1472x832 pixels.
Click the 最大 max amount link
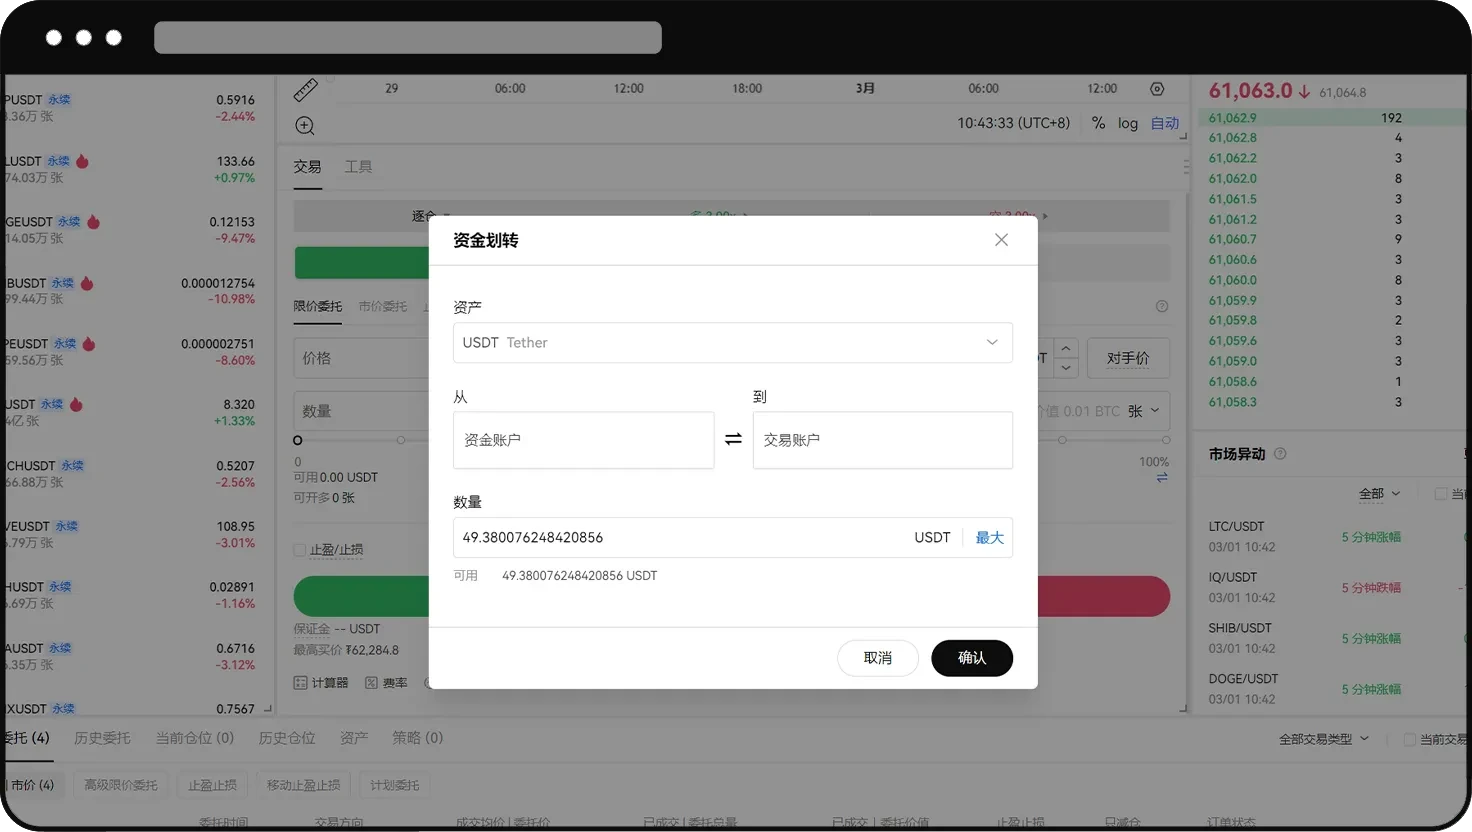pos(988,537)
